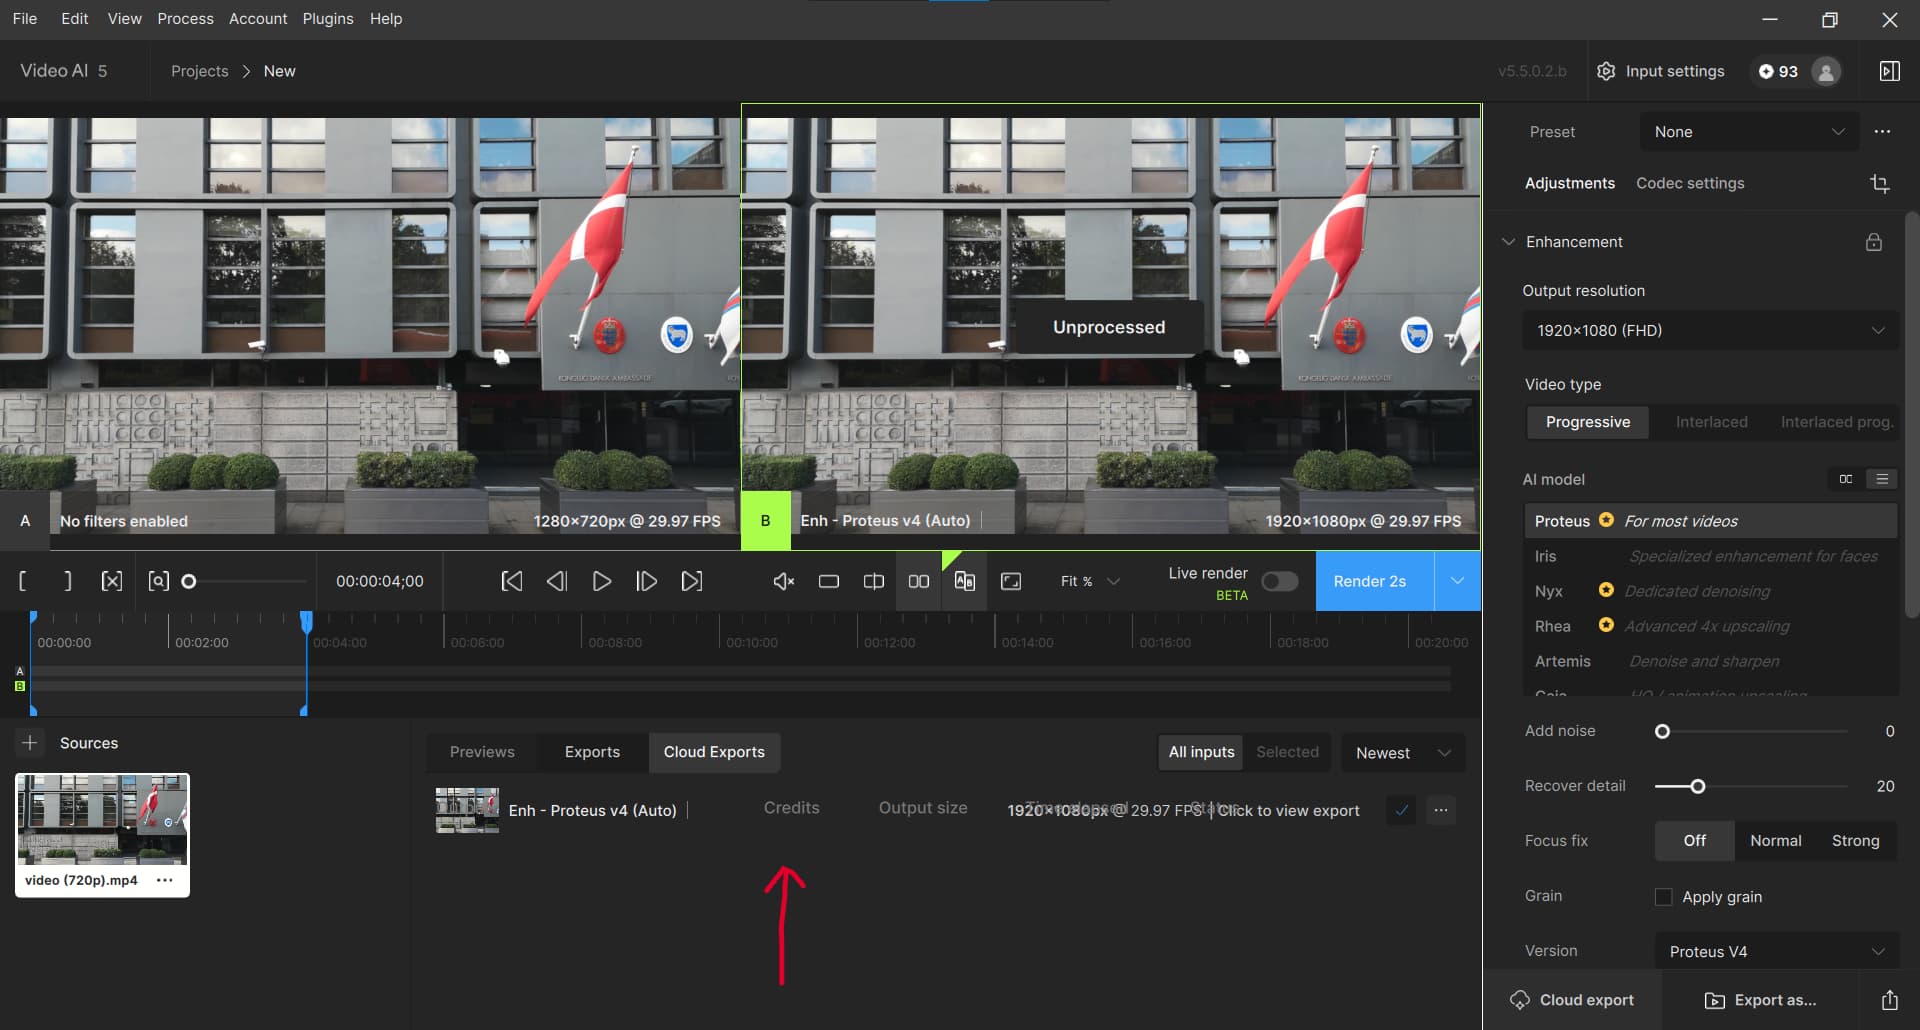Click the share icon by Export as
Image resolution: width=1920 pixels, height=1030 pixels.
tap(1889, 1000)
